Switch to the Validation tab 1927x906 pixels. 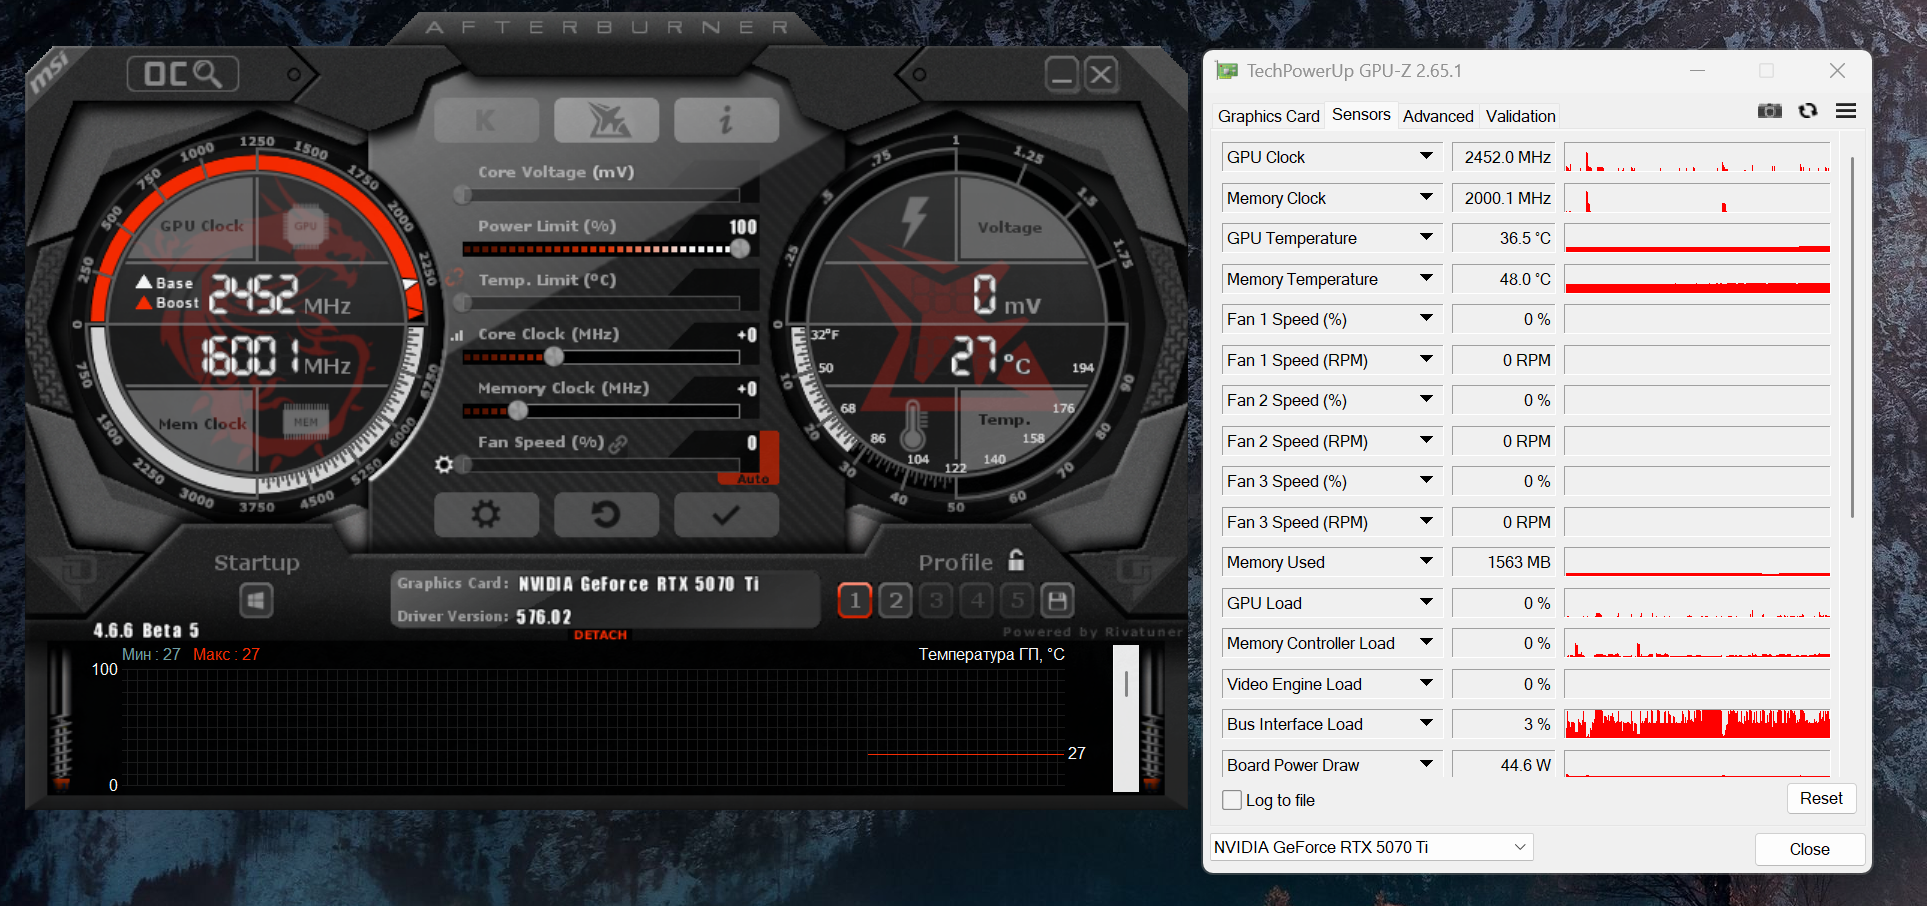pos(1520,116)
